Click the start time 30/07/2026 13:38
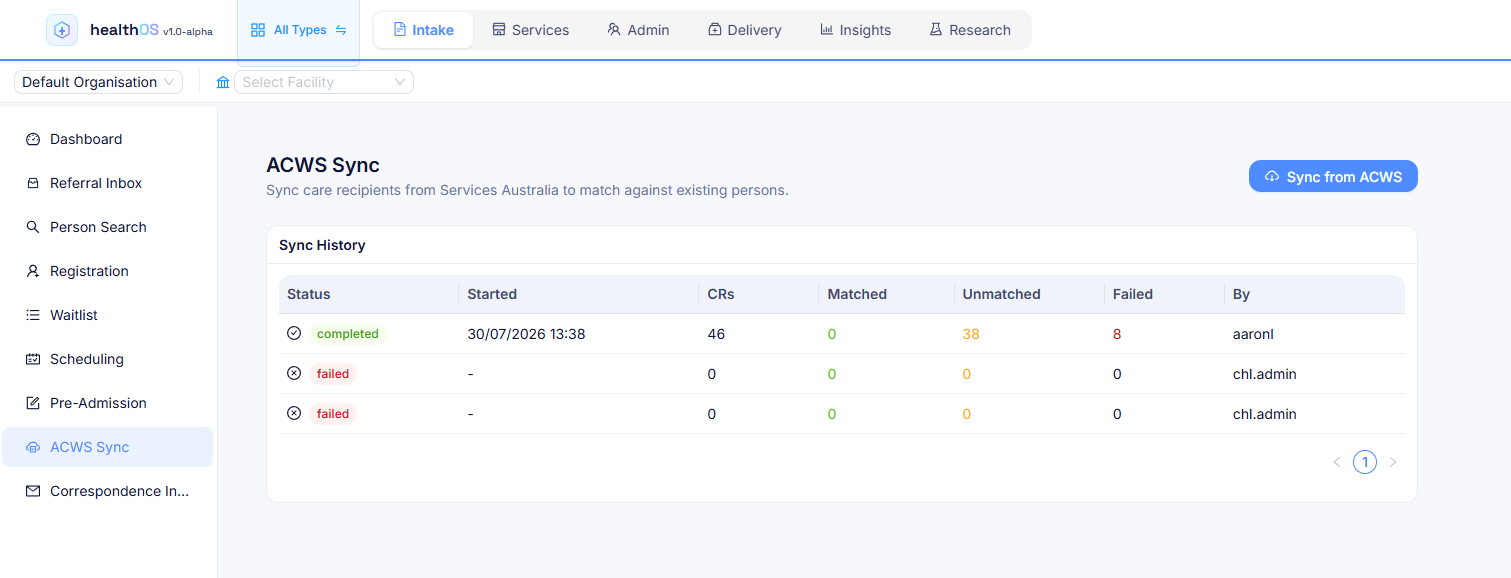Viewport: 1511px width, 578px height. (526, 334)
